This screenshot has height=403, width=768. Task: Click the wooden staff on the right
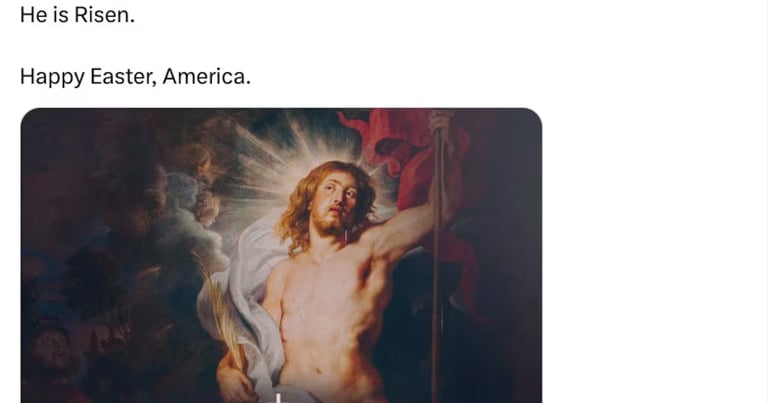[436, 264]
